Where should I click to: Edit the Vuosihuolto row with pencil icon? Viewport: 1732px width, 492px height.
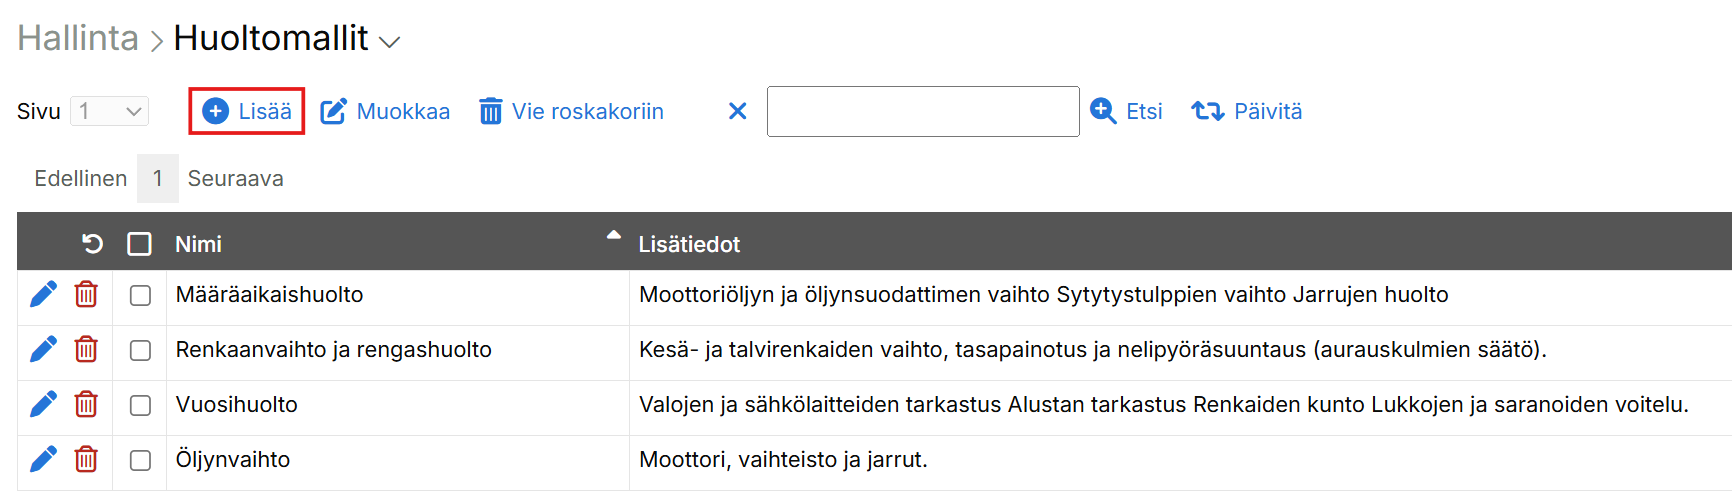pyautogui.click(x=43, y=405)
